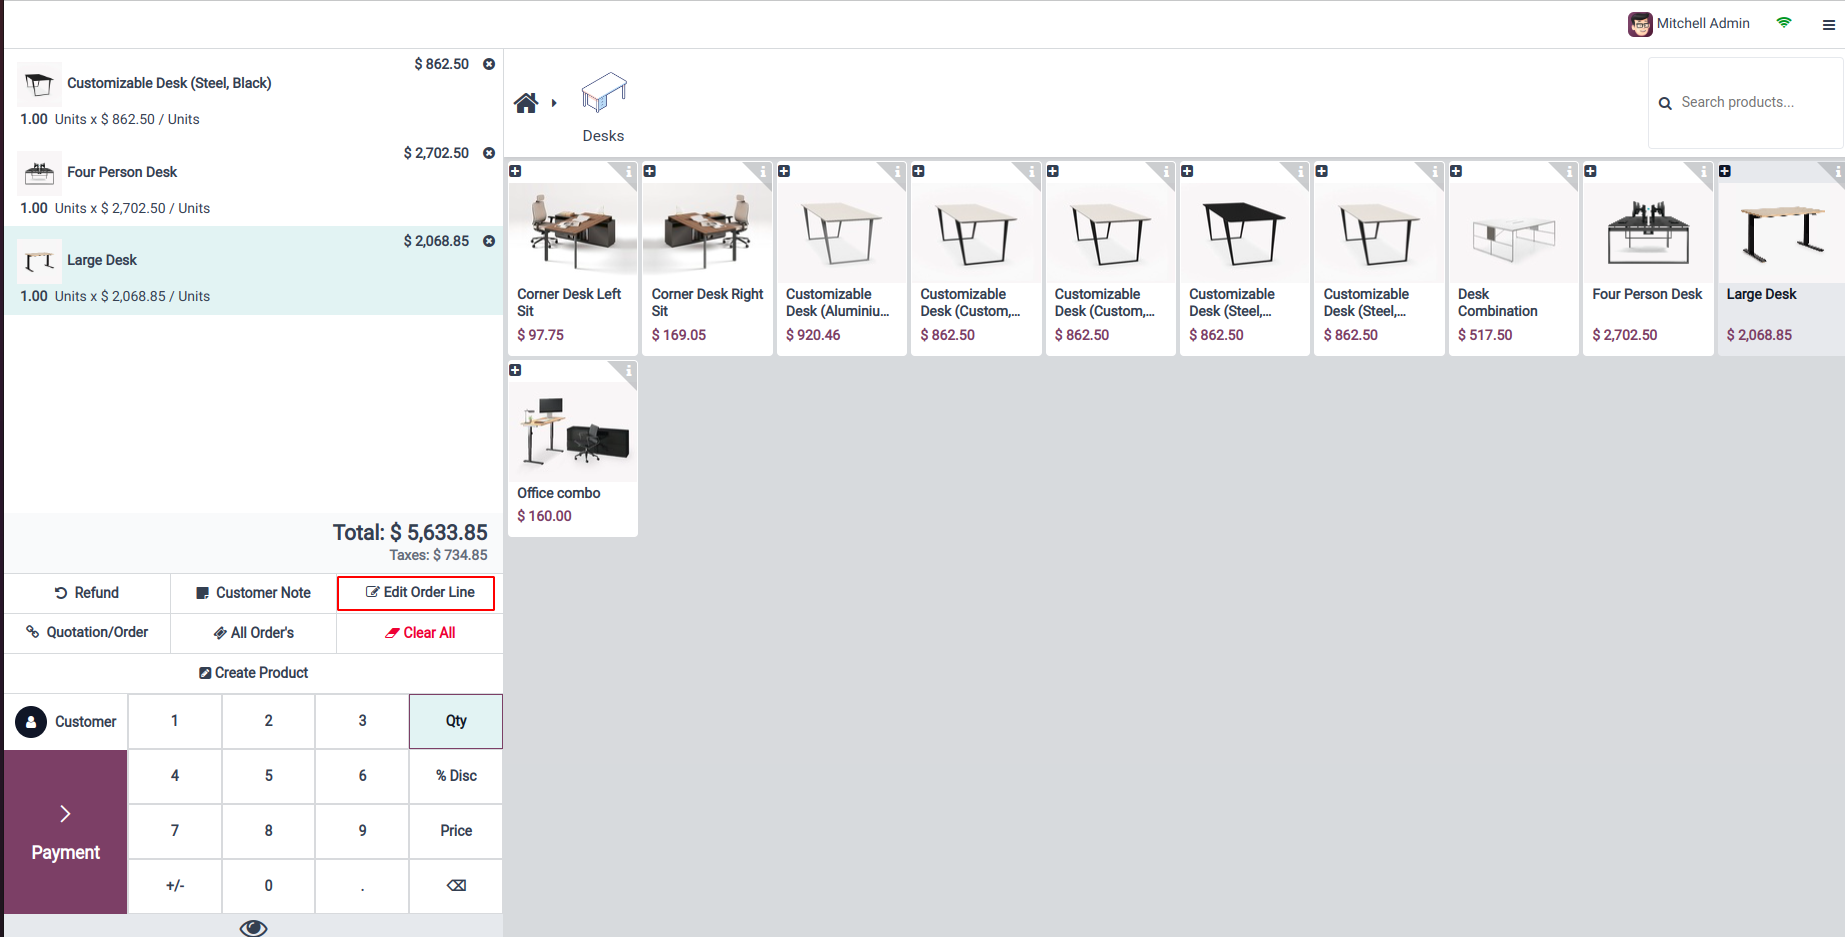1845x937 pixels.
Task: Toggle the eye visibility icon below numpad
Action: tap(254, 928)
